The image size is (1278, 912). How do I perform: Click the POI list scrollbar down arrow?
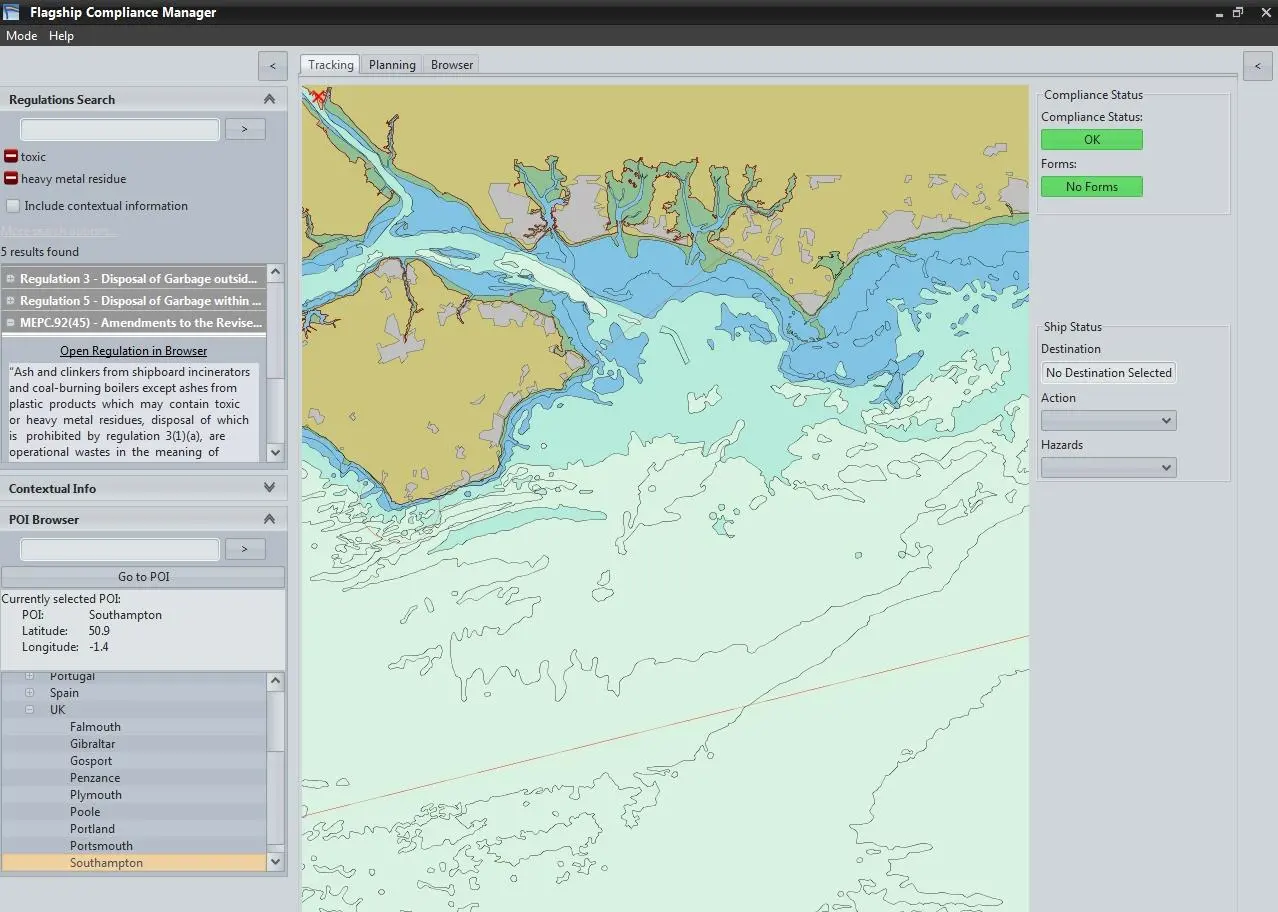coord(276,862)
